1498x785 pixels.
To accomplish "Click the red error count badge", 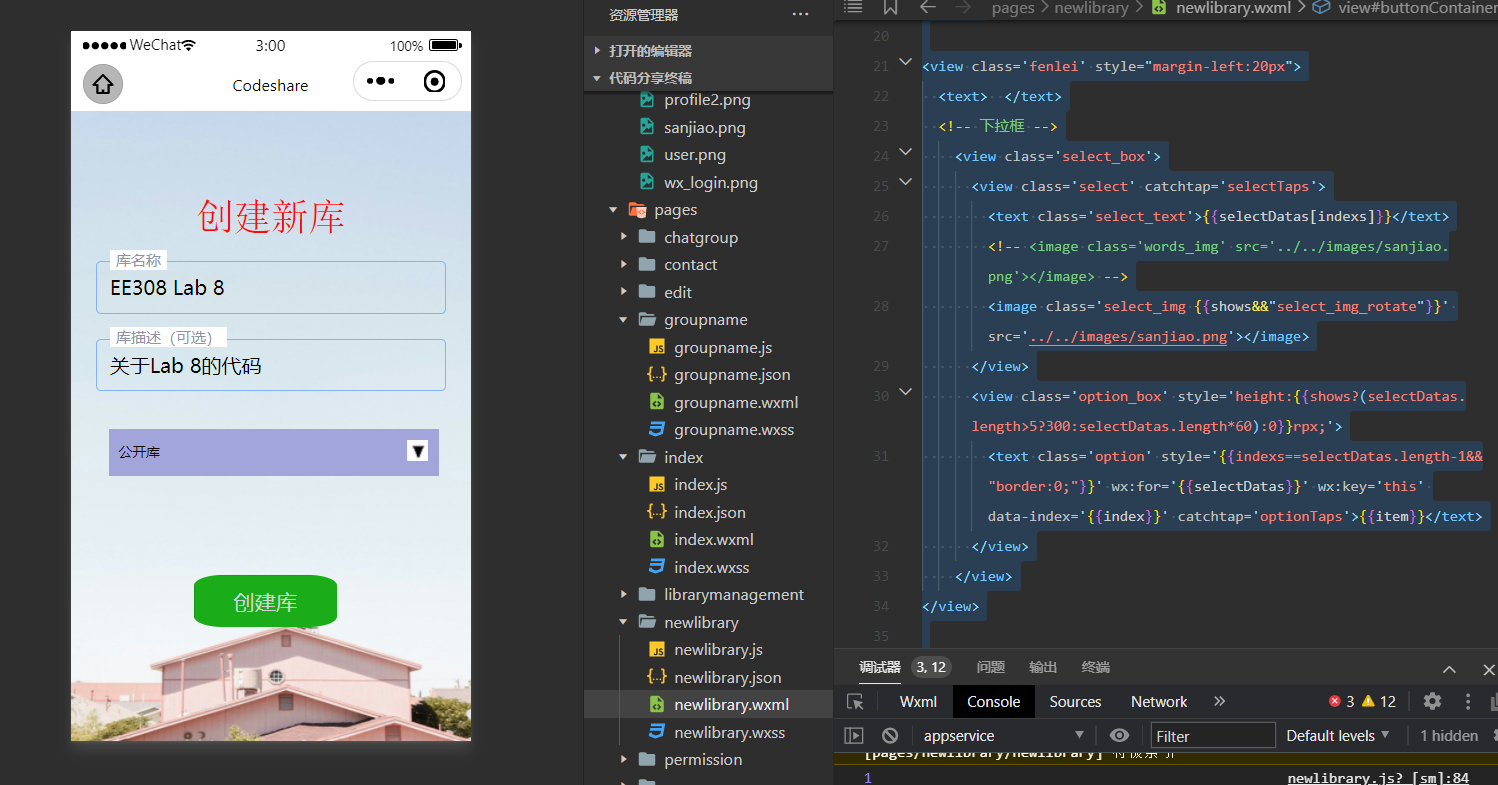I will pos(1341,702).
